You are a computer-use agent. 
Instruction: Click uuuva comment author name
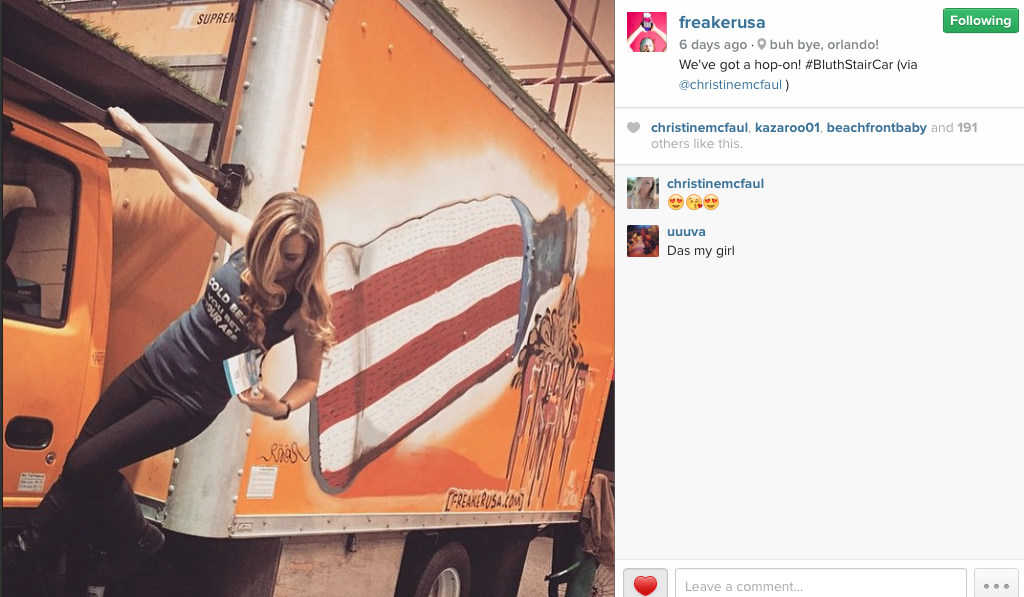click(686, 232)
